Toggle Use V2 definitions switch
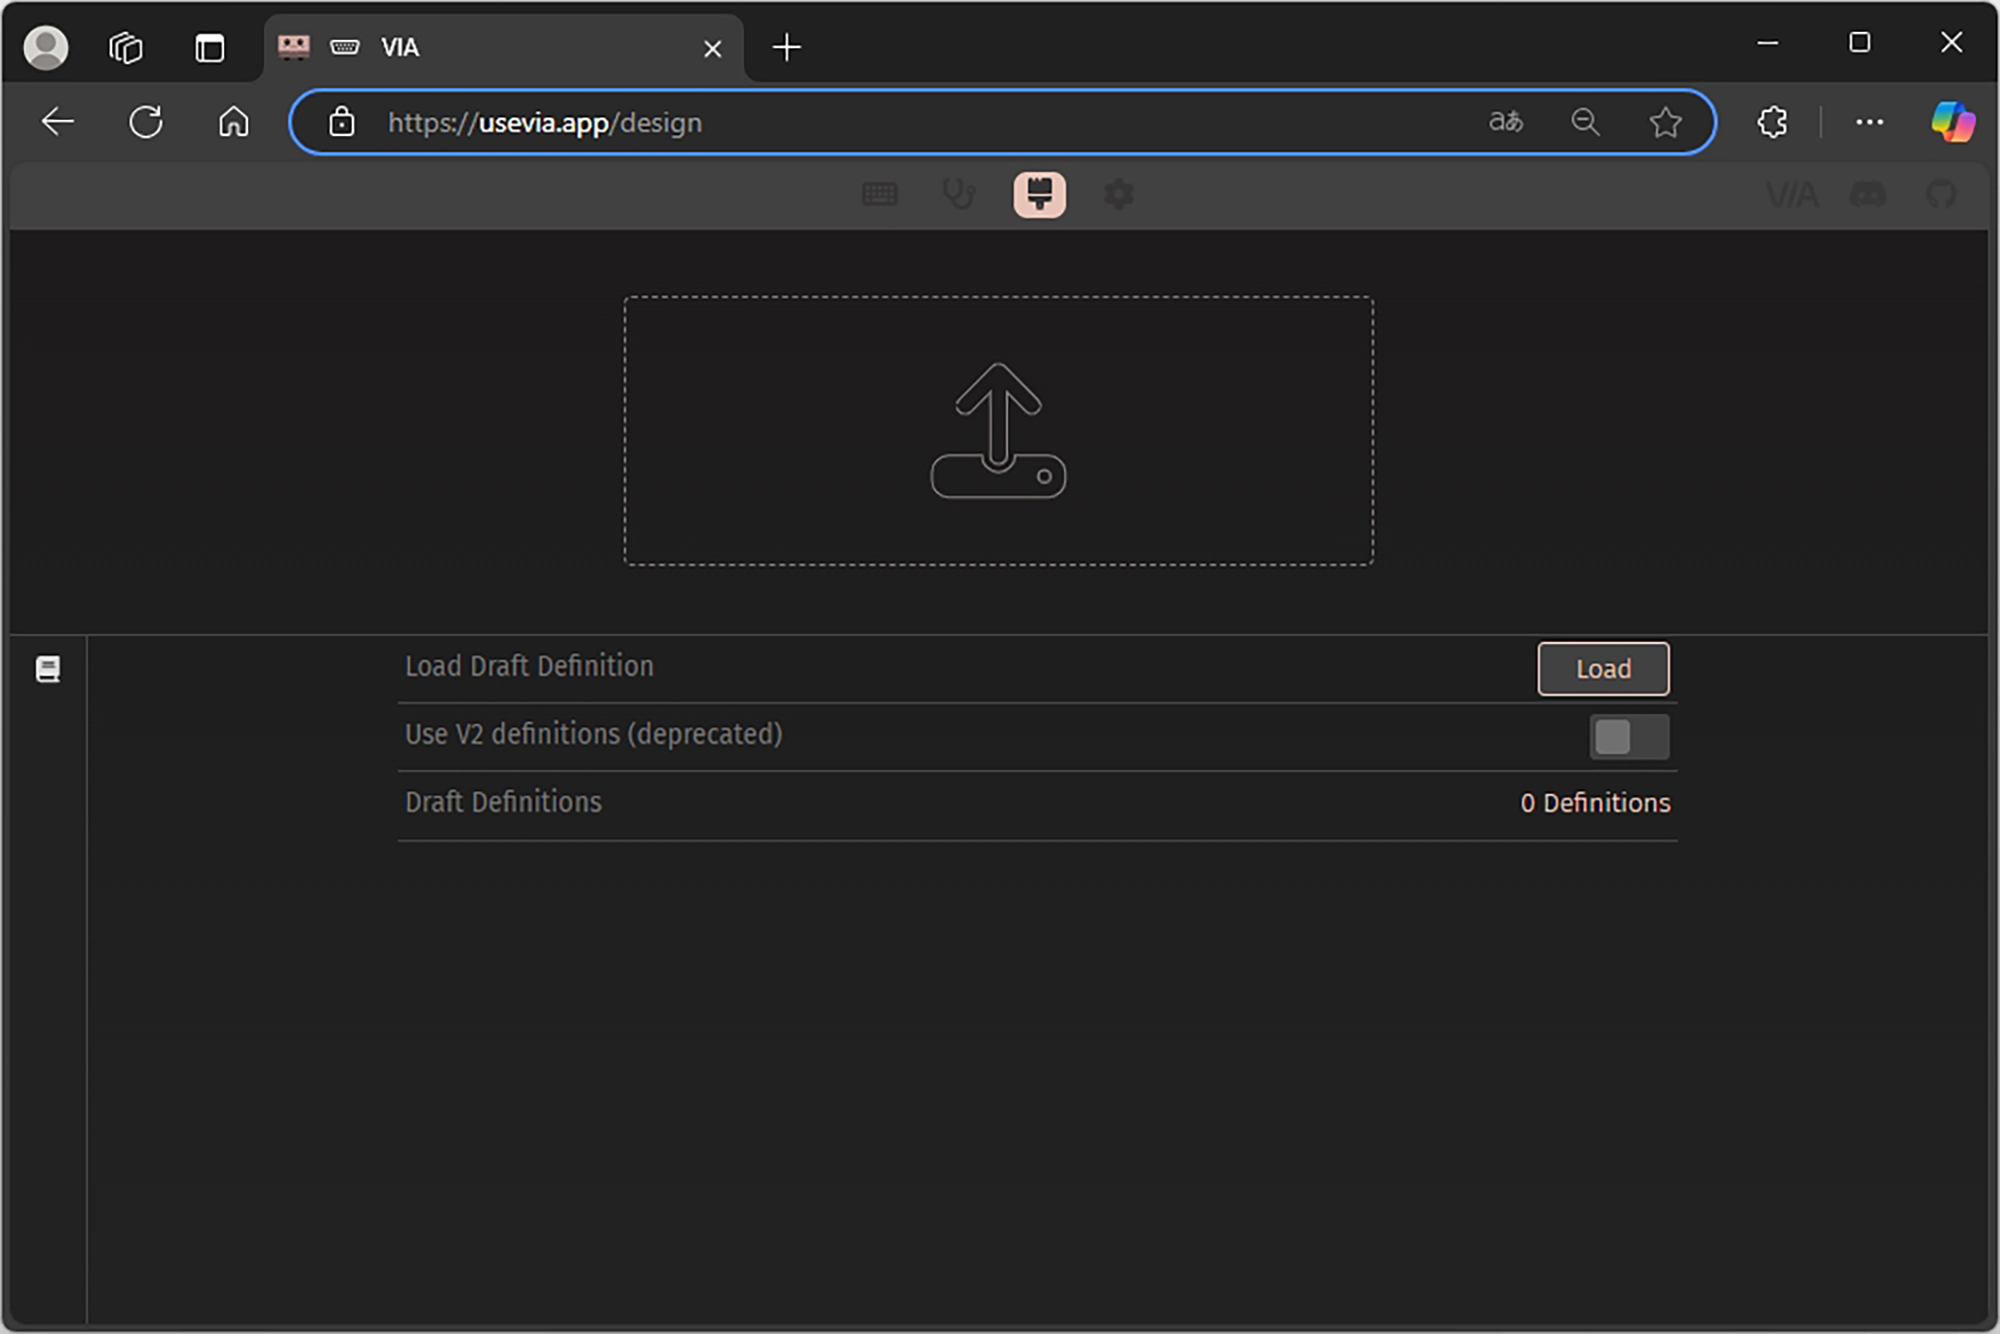 [x=1628, y=737]
